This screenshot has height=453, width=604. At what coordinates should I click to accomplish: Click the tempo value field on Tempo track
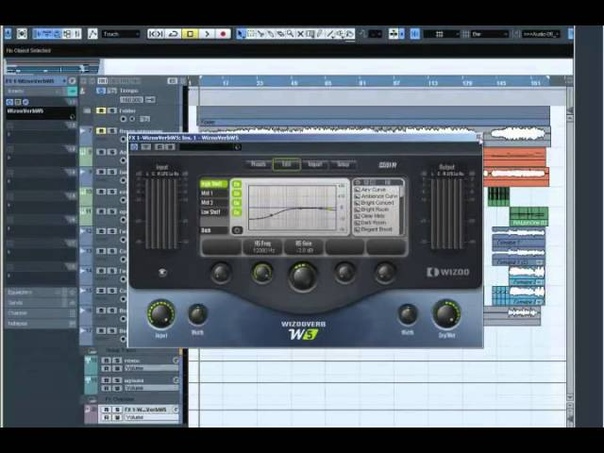pos(131,100)
